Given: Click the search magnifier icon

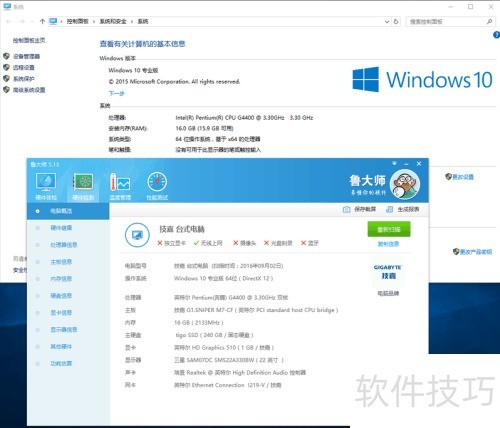Looking at the screenshot, I should pos(489,22).
